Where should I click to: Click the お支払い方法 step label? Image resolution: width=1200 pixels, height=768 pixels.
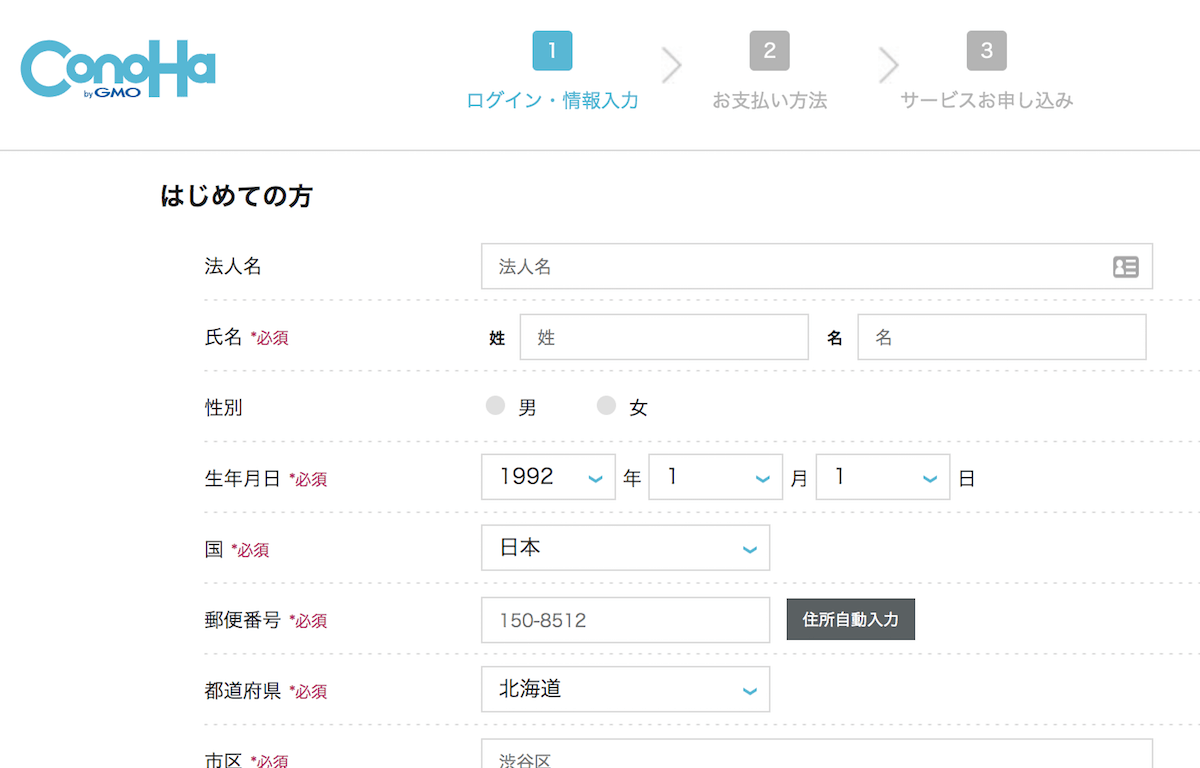coord(769,101)
